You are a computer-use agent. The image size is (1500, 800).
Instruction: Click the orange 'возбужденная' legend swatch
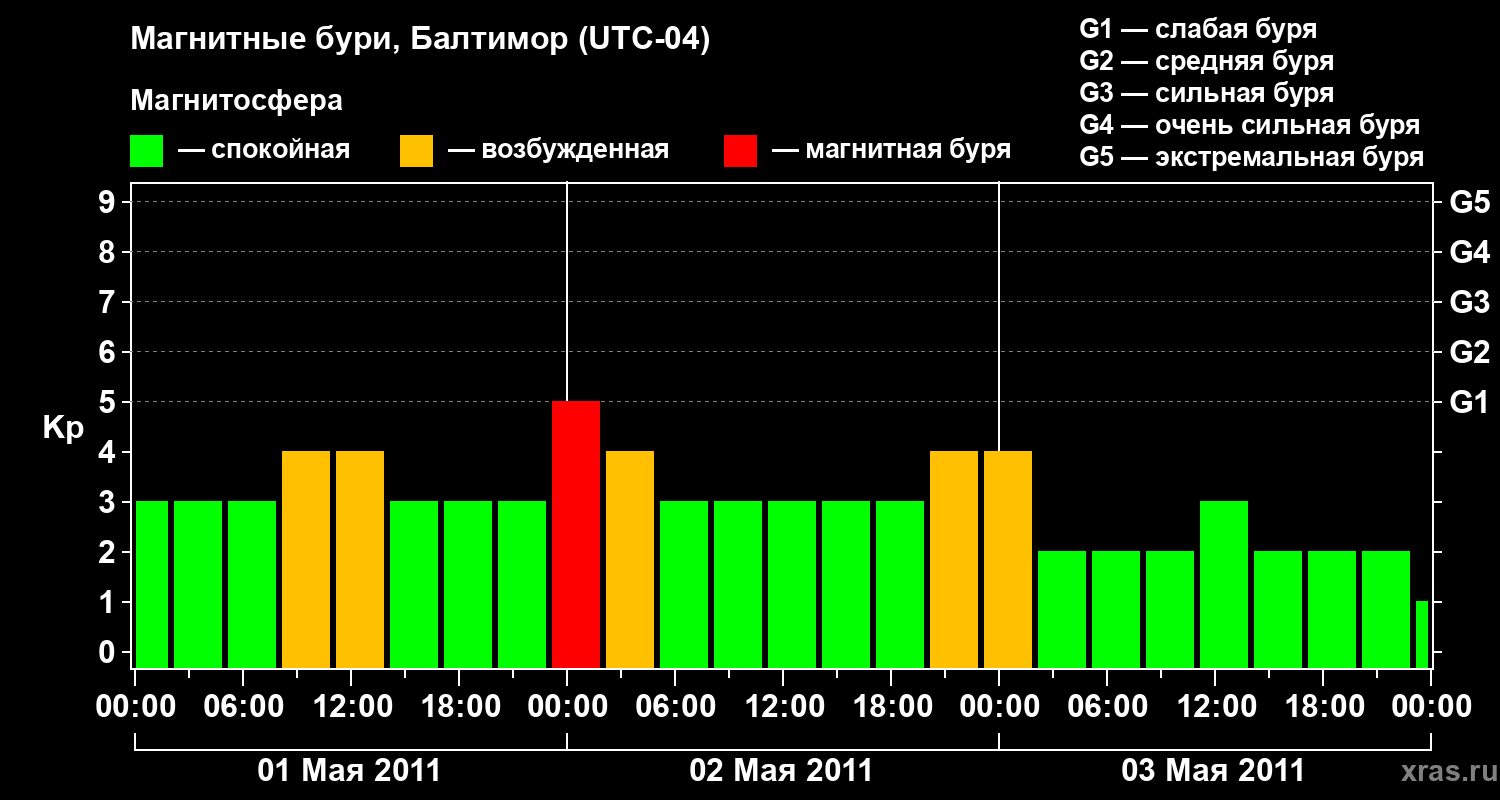416,151
